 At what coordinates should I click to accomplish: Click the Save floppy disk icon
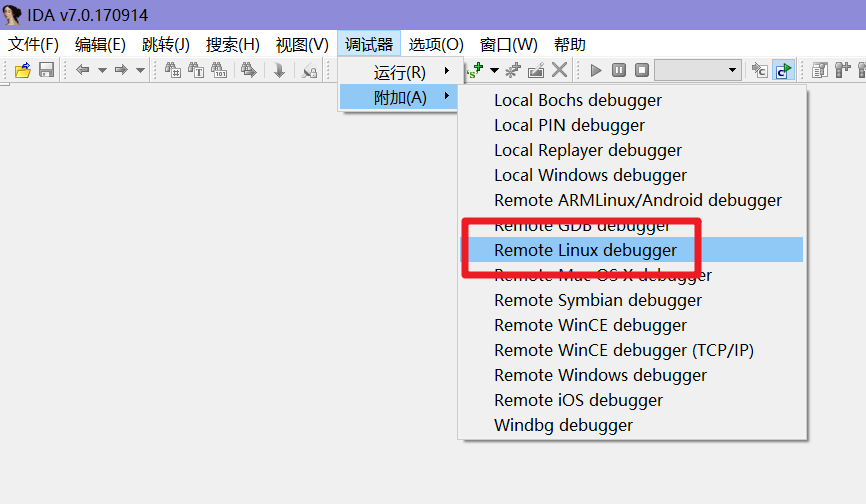click(x=46, y=70)
